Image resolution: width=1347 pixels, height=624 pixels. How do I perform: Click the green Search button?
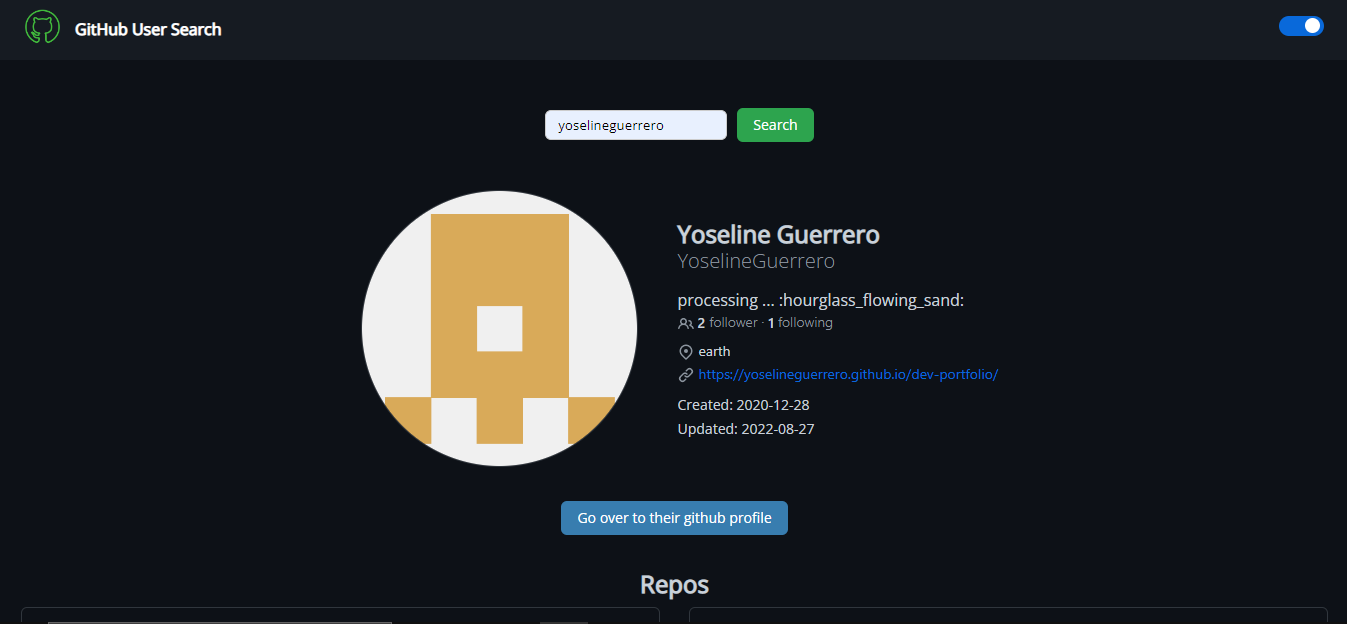[x=775, y=125]
